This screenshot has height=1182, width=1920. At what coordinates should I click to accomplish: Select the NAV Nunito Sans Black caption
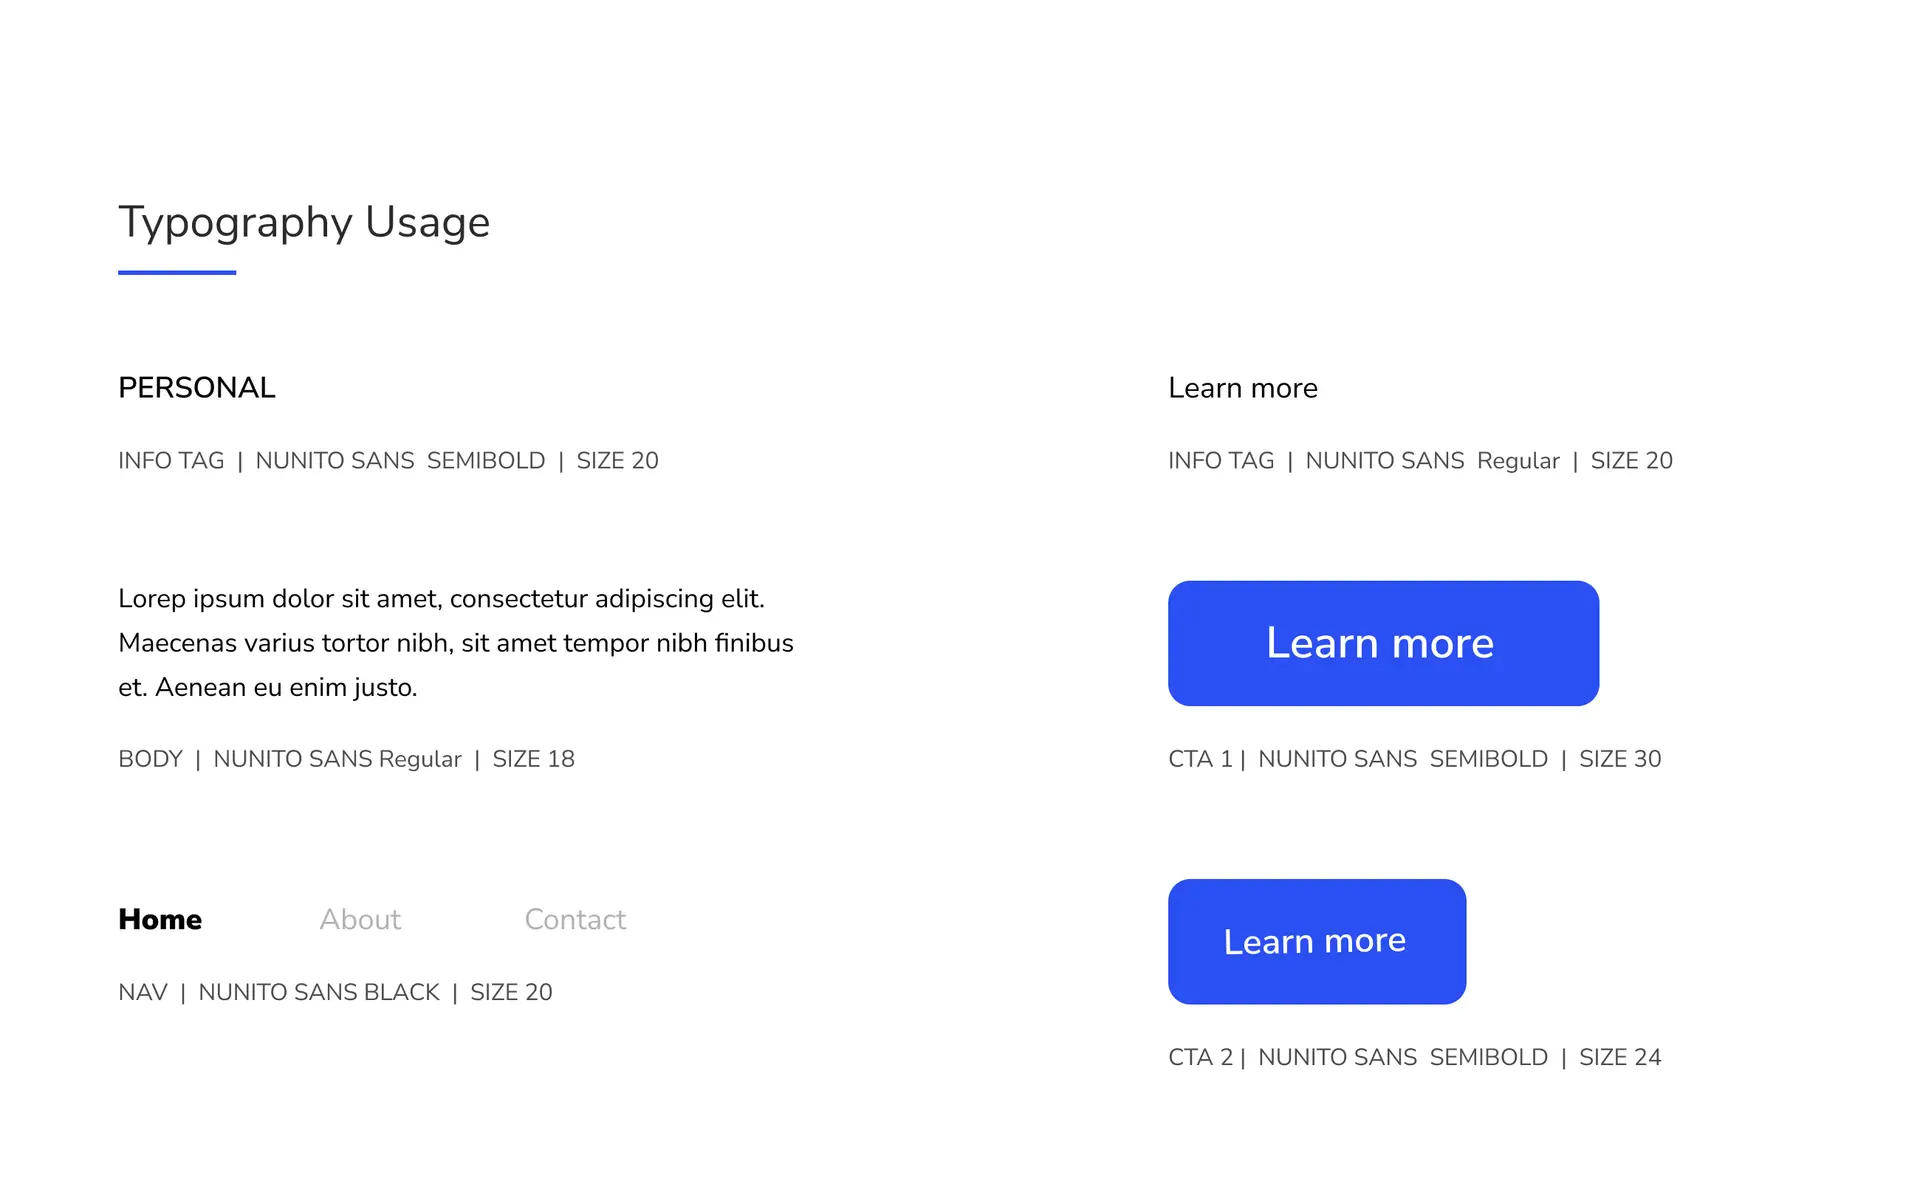point(335,992)
